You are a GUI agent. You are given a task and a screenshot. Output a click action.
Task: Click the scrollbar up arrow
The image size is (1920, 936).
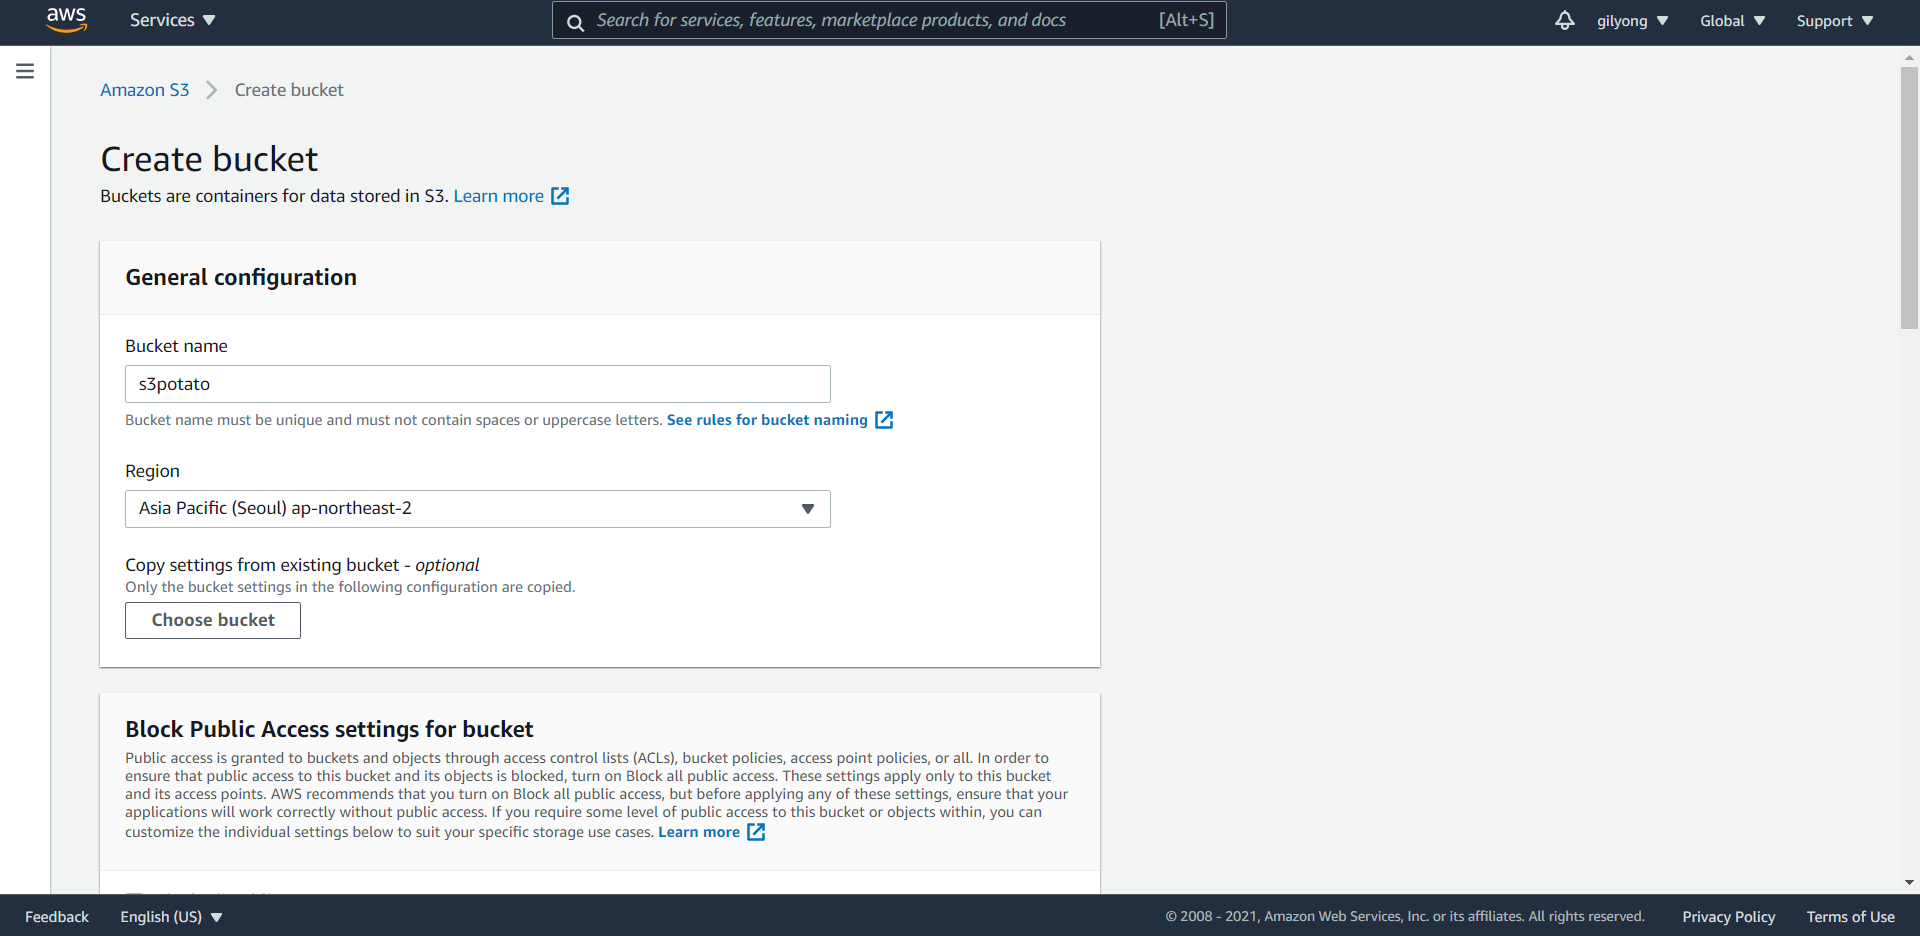click(1909, 58)
